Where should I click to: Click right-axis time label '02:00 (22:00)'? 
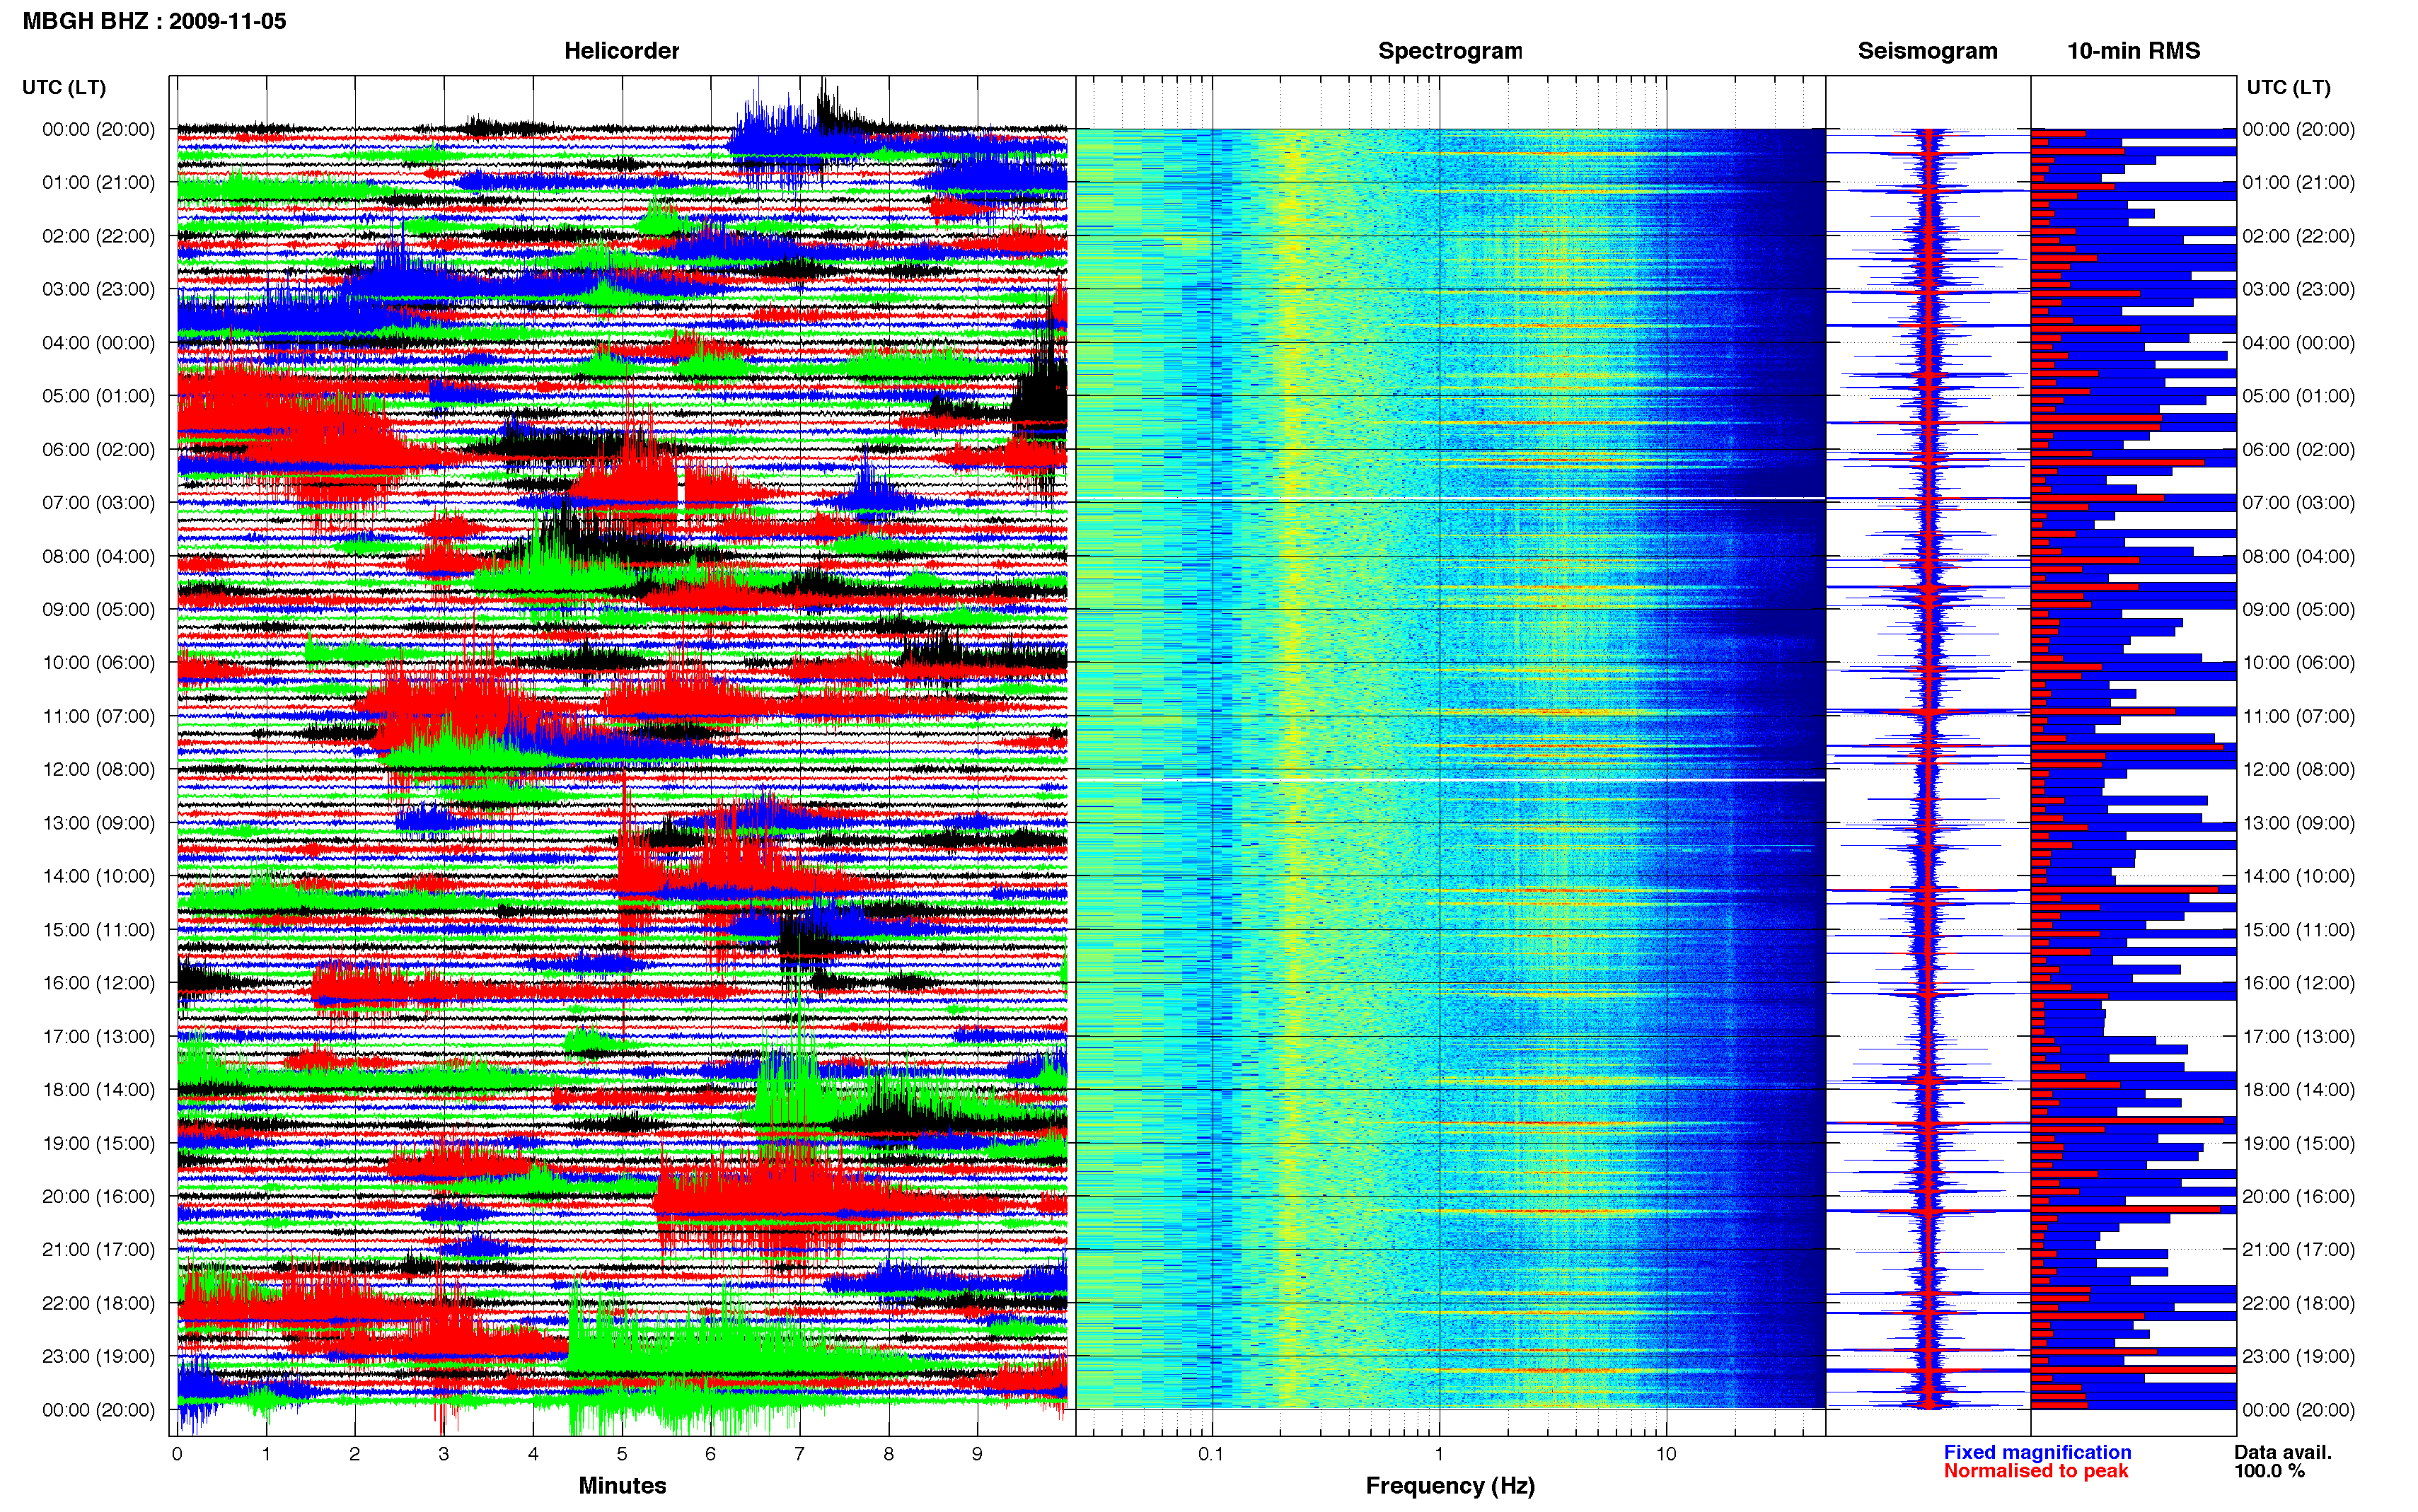click(2298, 236)
